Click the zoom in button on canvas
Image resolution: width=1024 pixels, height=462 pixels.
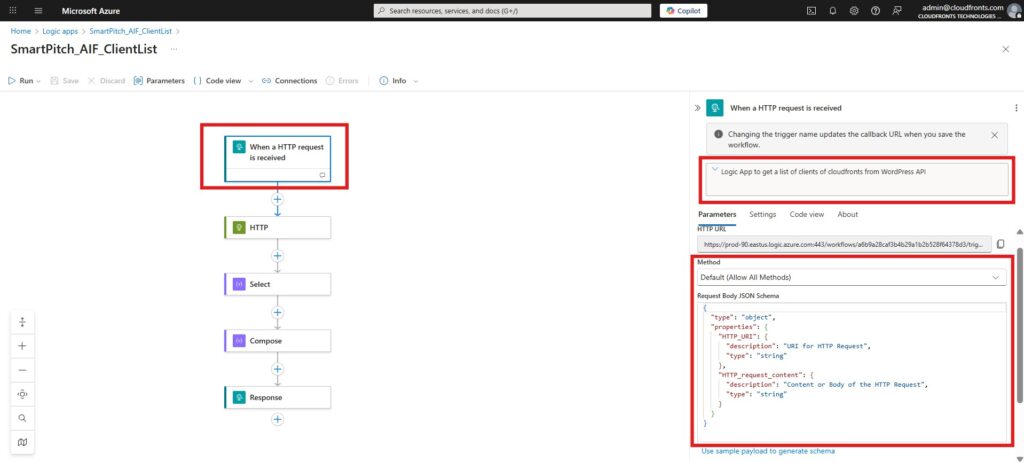(22, 346)
